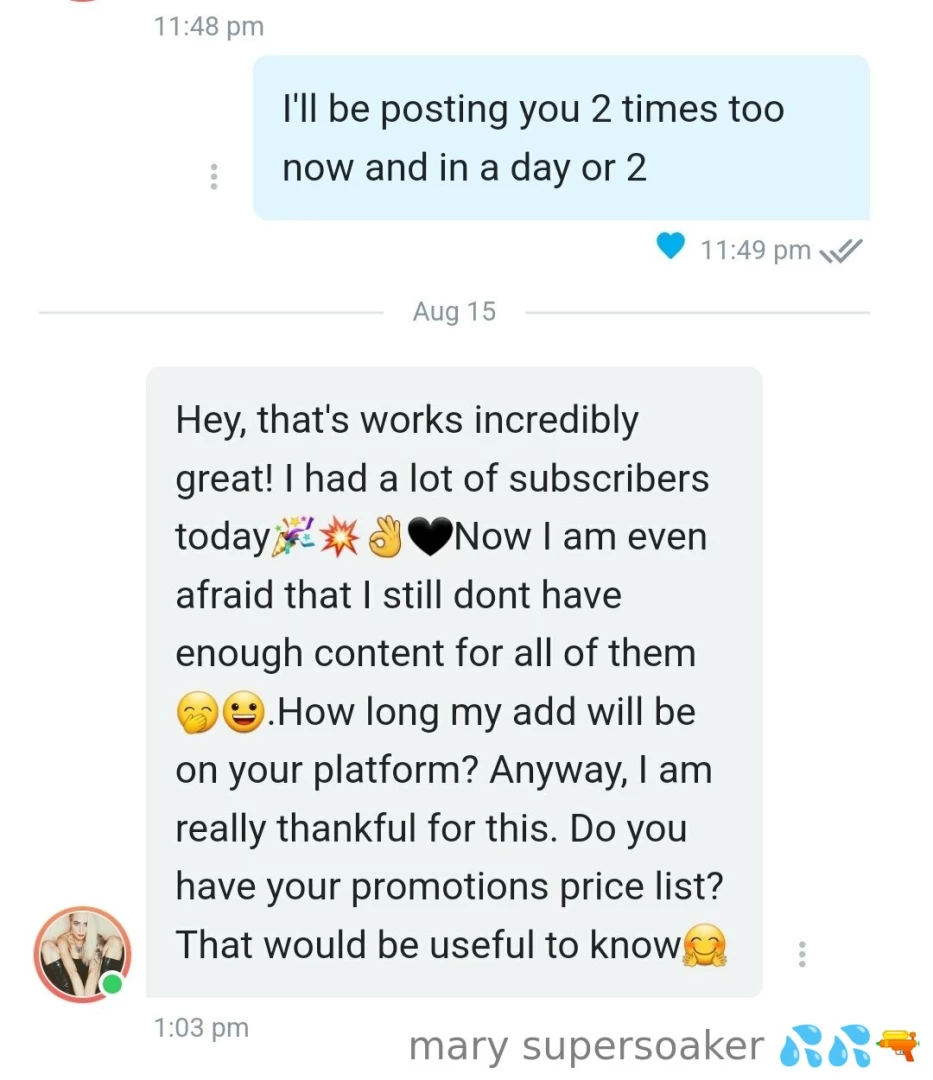Click the hugging face emoji ending the message

pyautogui.click(x=707, y=944)
